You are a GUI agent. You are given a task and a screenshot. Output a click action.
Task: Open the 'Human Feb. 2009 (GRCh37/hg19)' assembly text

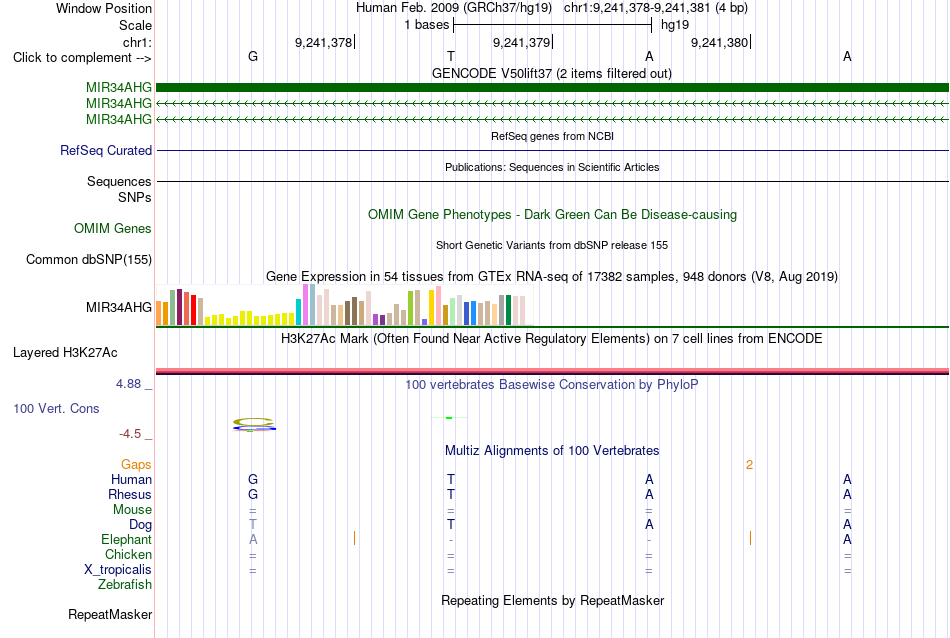[x=454, y=8]
